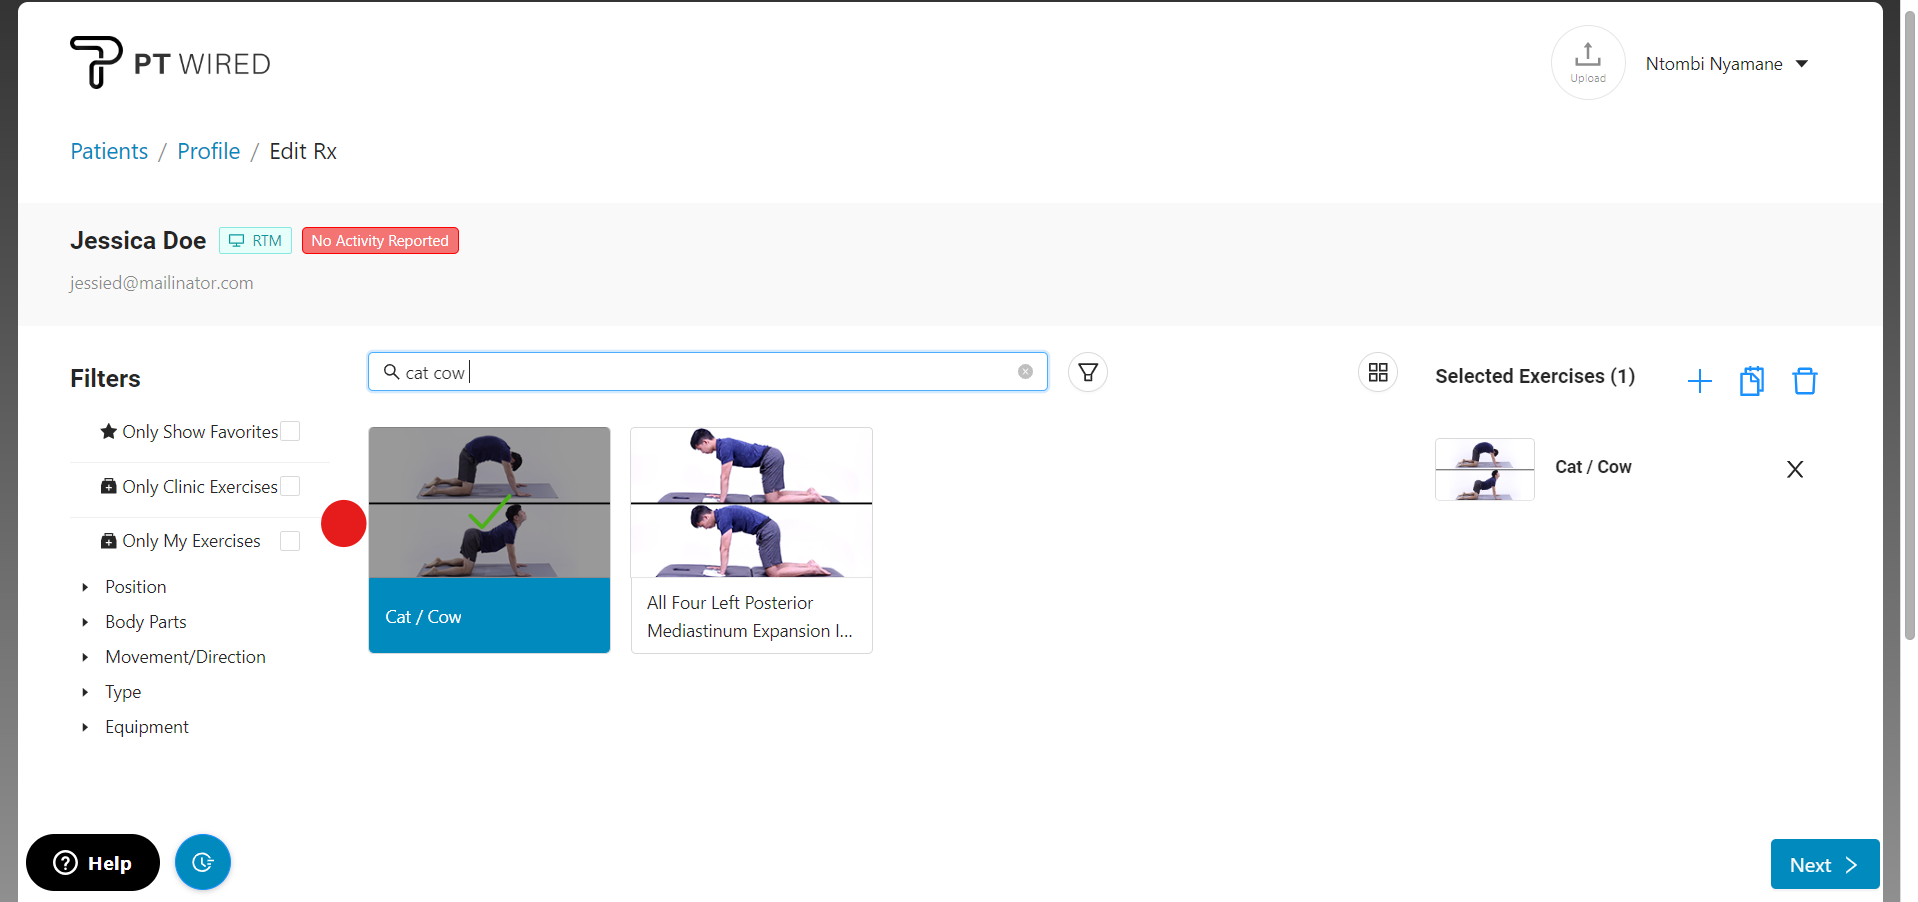The width and height of the screenshot is (1918, 902).
Task: Toggle Only My Exercises filter
Action: pos(290,540)
